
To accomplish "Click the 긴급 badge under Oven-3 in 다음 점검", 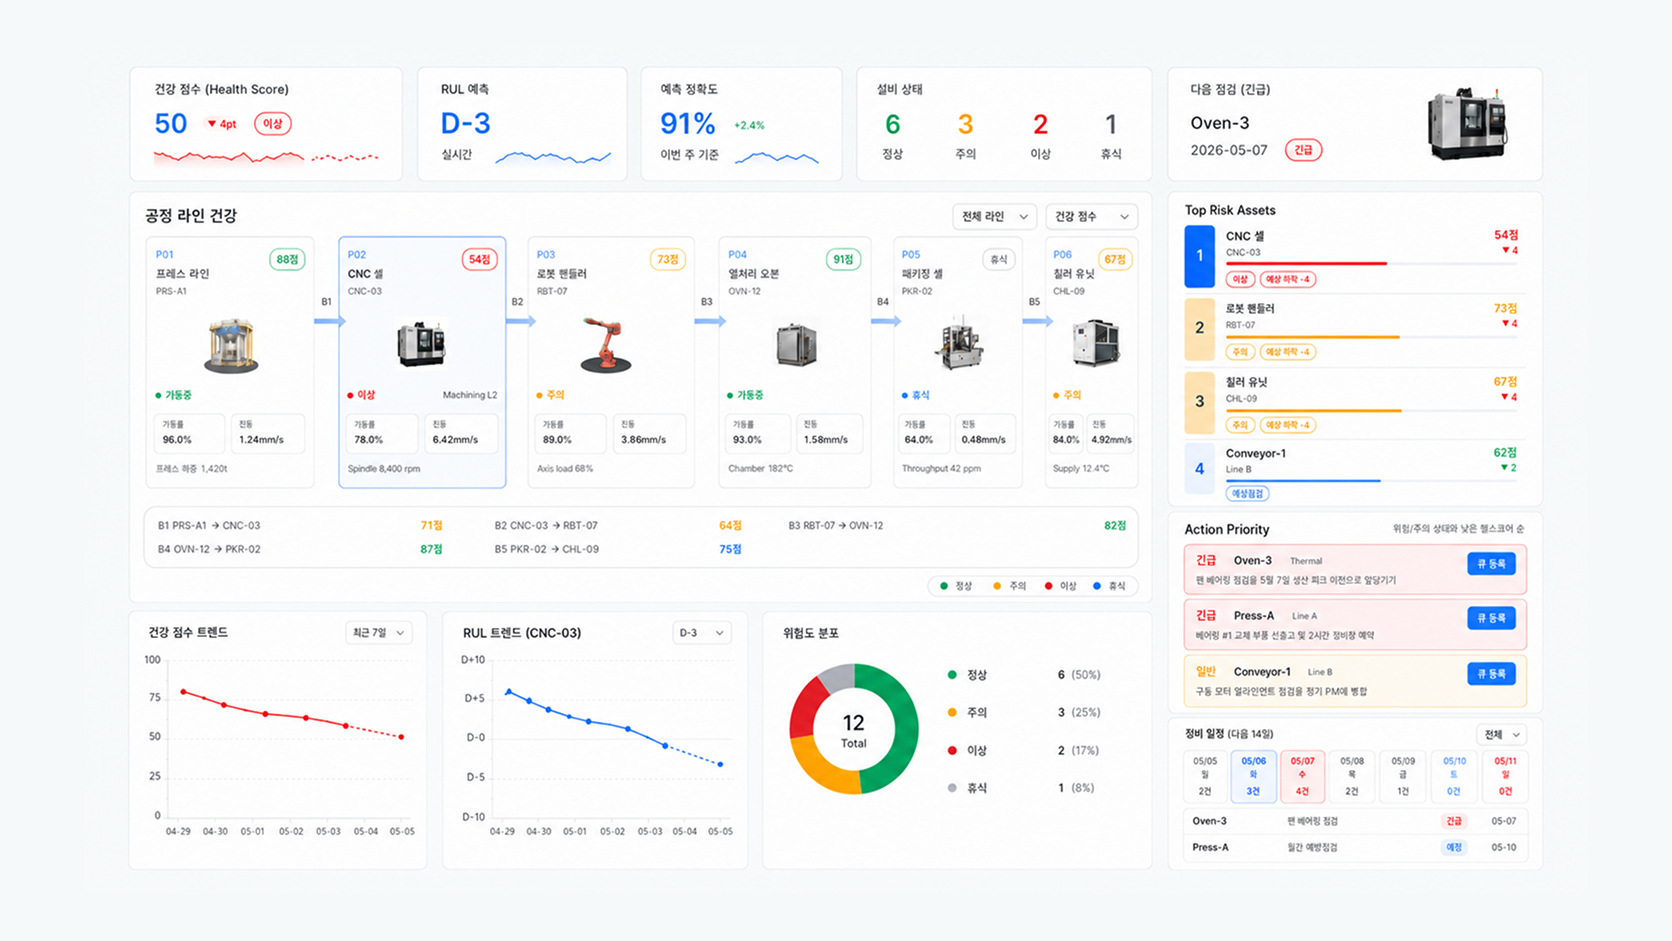I will (1303, 150).
